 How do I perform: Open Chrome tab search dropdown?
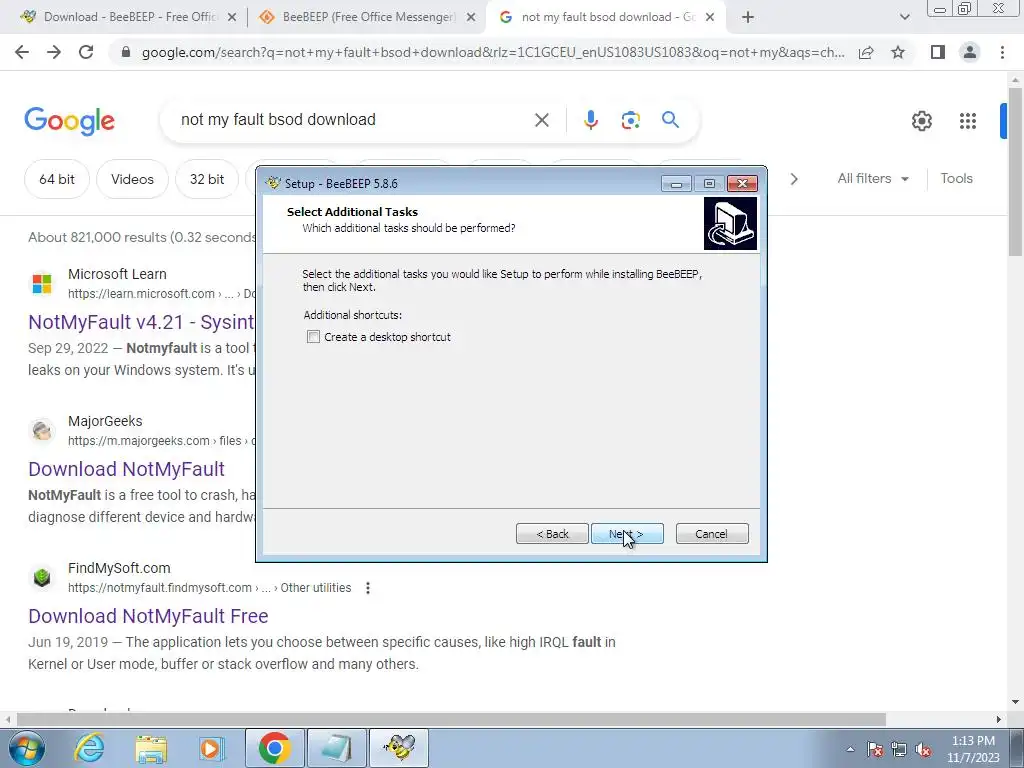904,18
